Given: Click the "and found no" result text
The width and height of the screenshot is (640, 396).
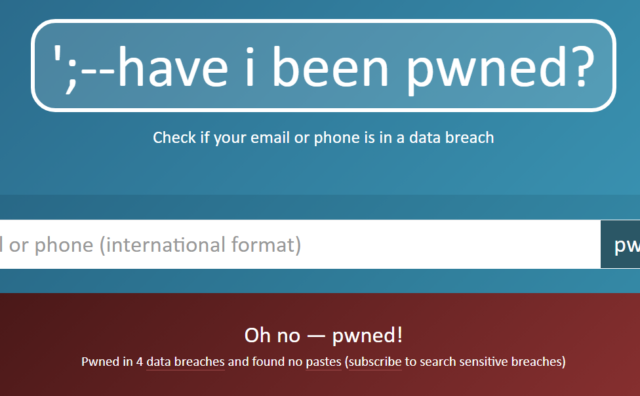Looking at the screenshot, I should point(265,362).
